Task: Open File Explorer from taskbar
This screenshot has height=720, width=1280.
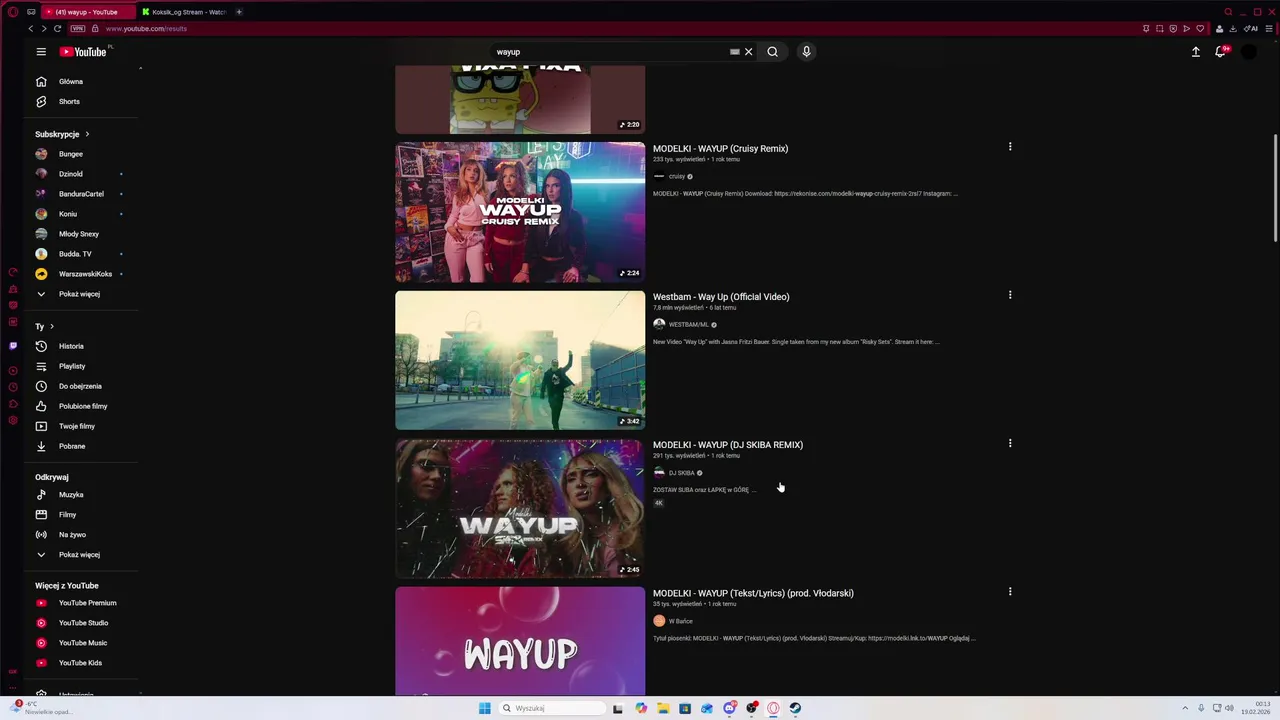Action: point(664,708)
